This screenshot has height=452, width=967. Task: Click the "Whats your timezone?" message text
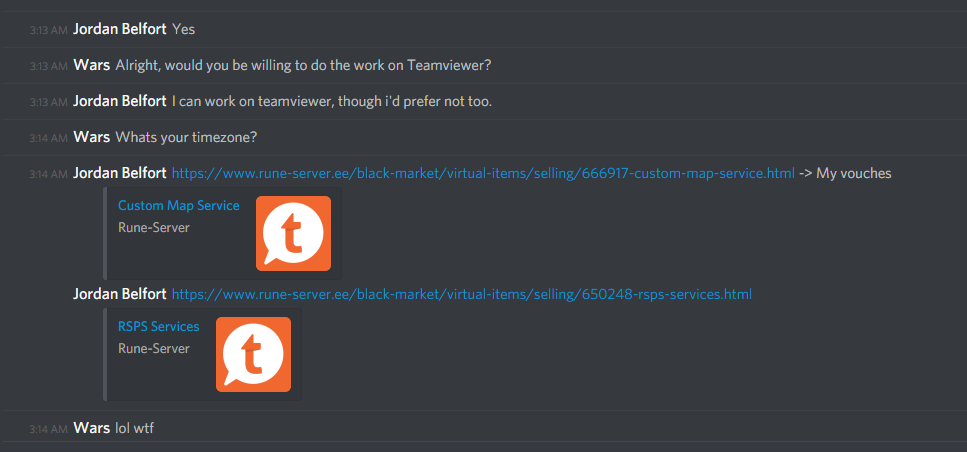(x=186, y=137)
